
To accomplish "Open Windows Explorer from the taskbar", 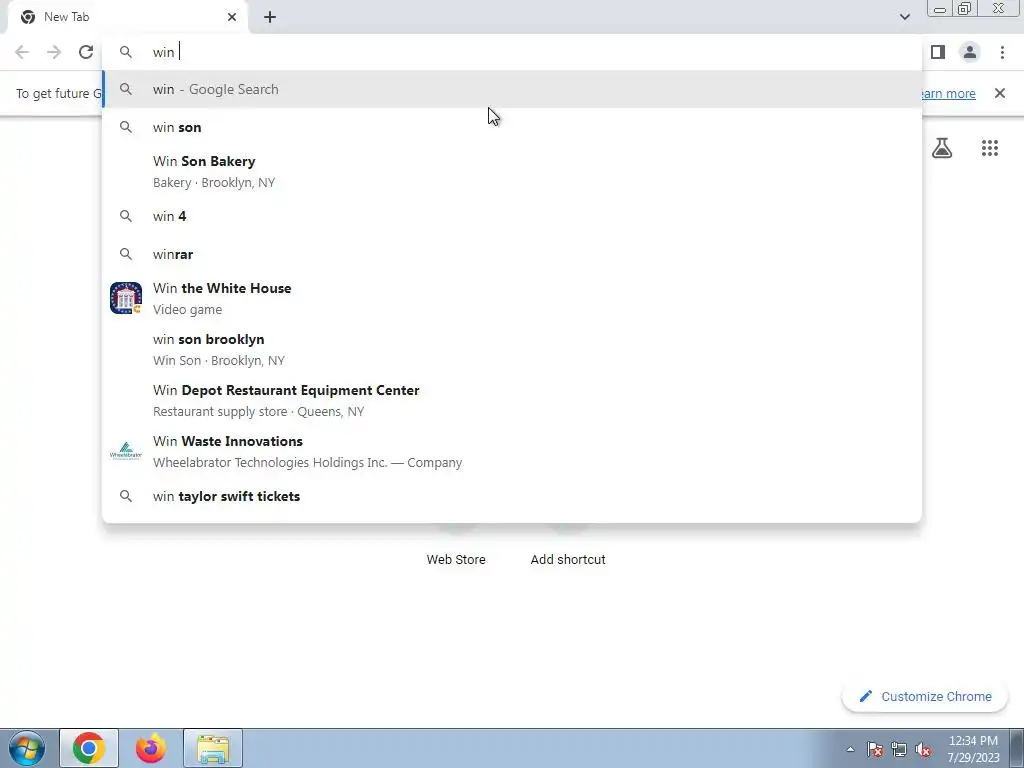I will tap(213, 748).
